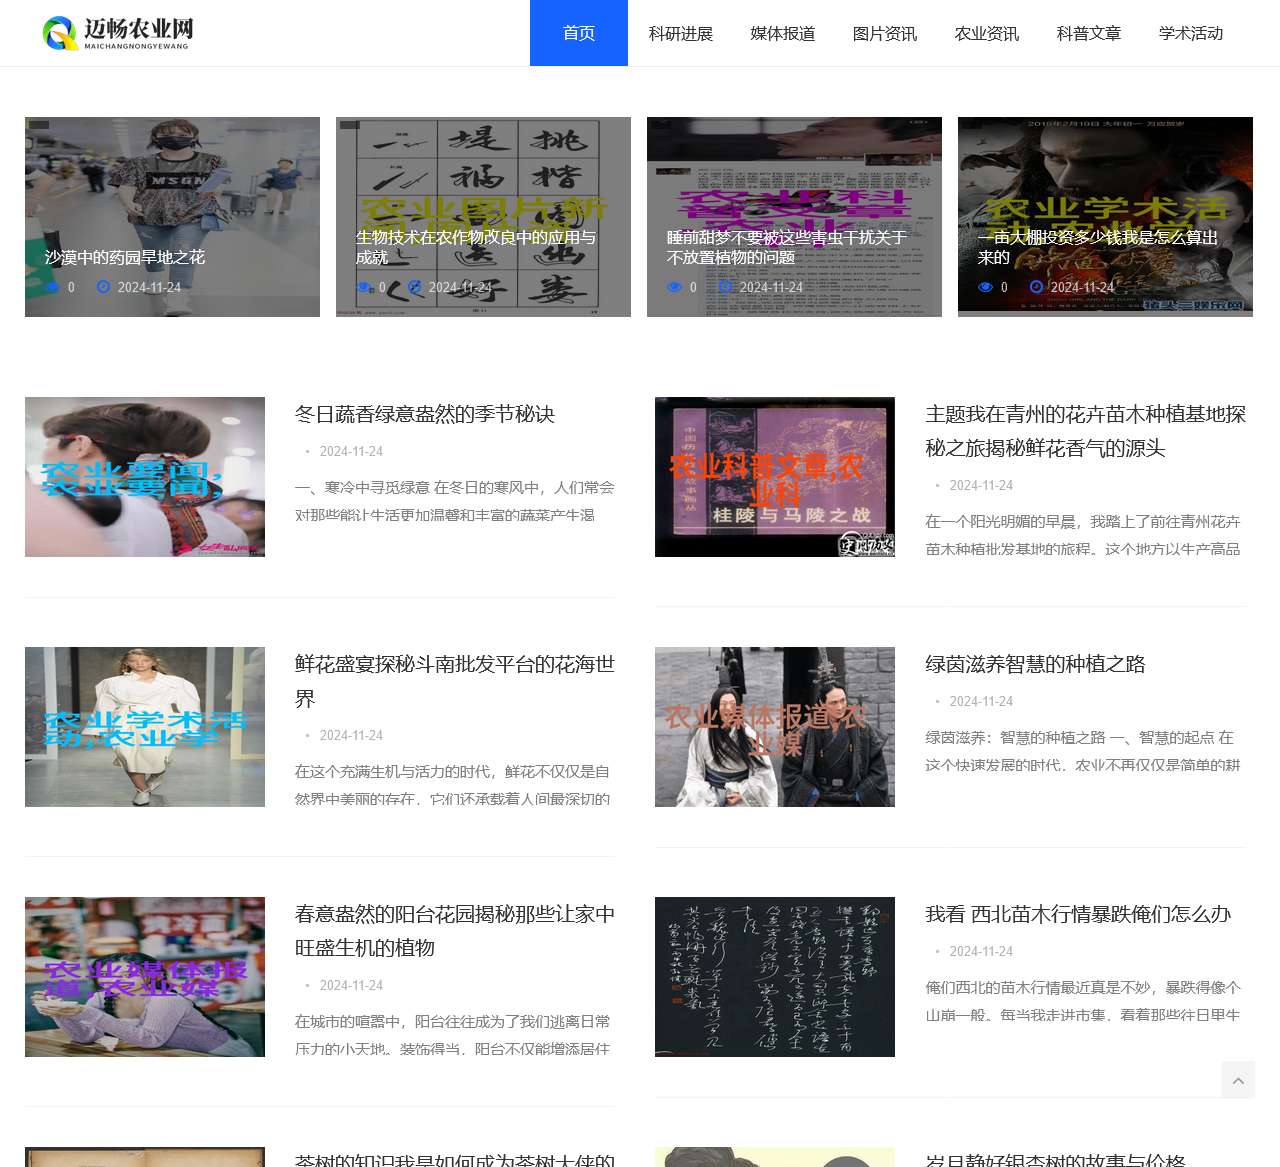Viewport: 1280px width, 1167px height.
Task: Click the clock icon on 睡前甜梦 carousel slide
Action: (x=725, y=287)
